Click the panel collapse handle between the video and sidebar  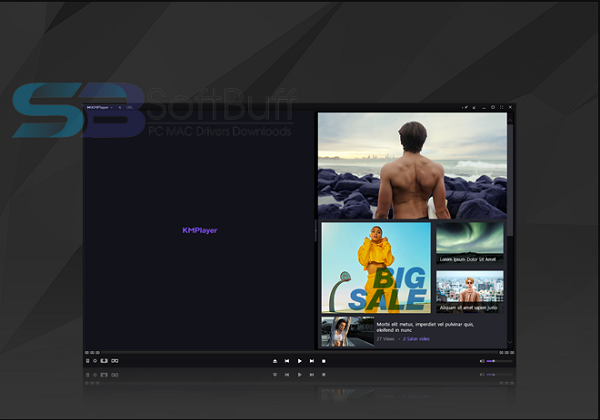(316, 231)
